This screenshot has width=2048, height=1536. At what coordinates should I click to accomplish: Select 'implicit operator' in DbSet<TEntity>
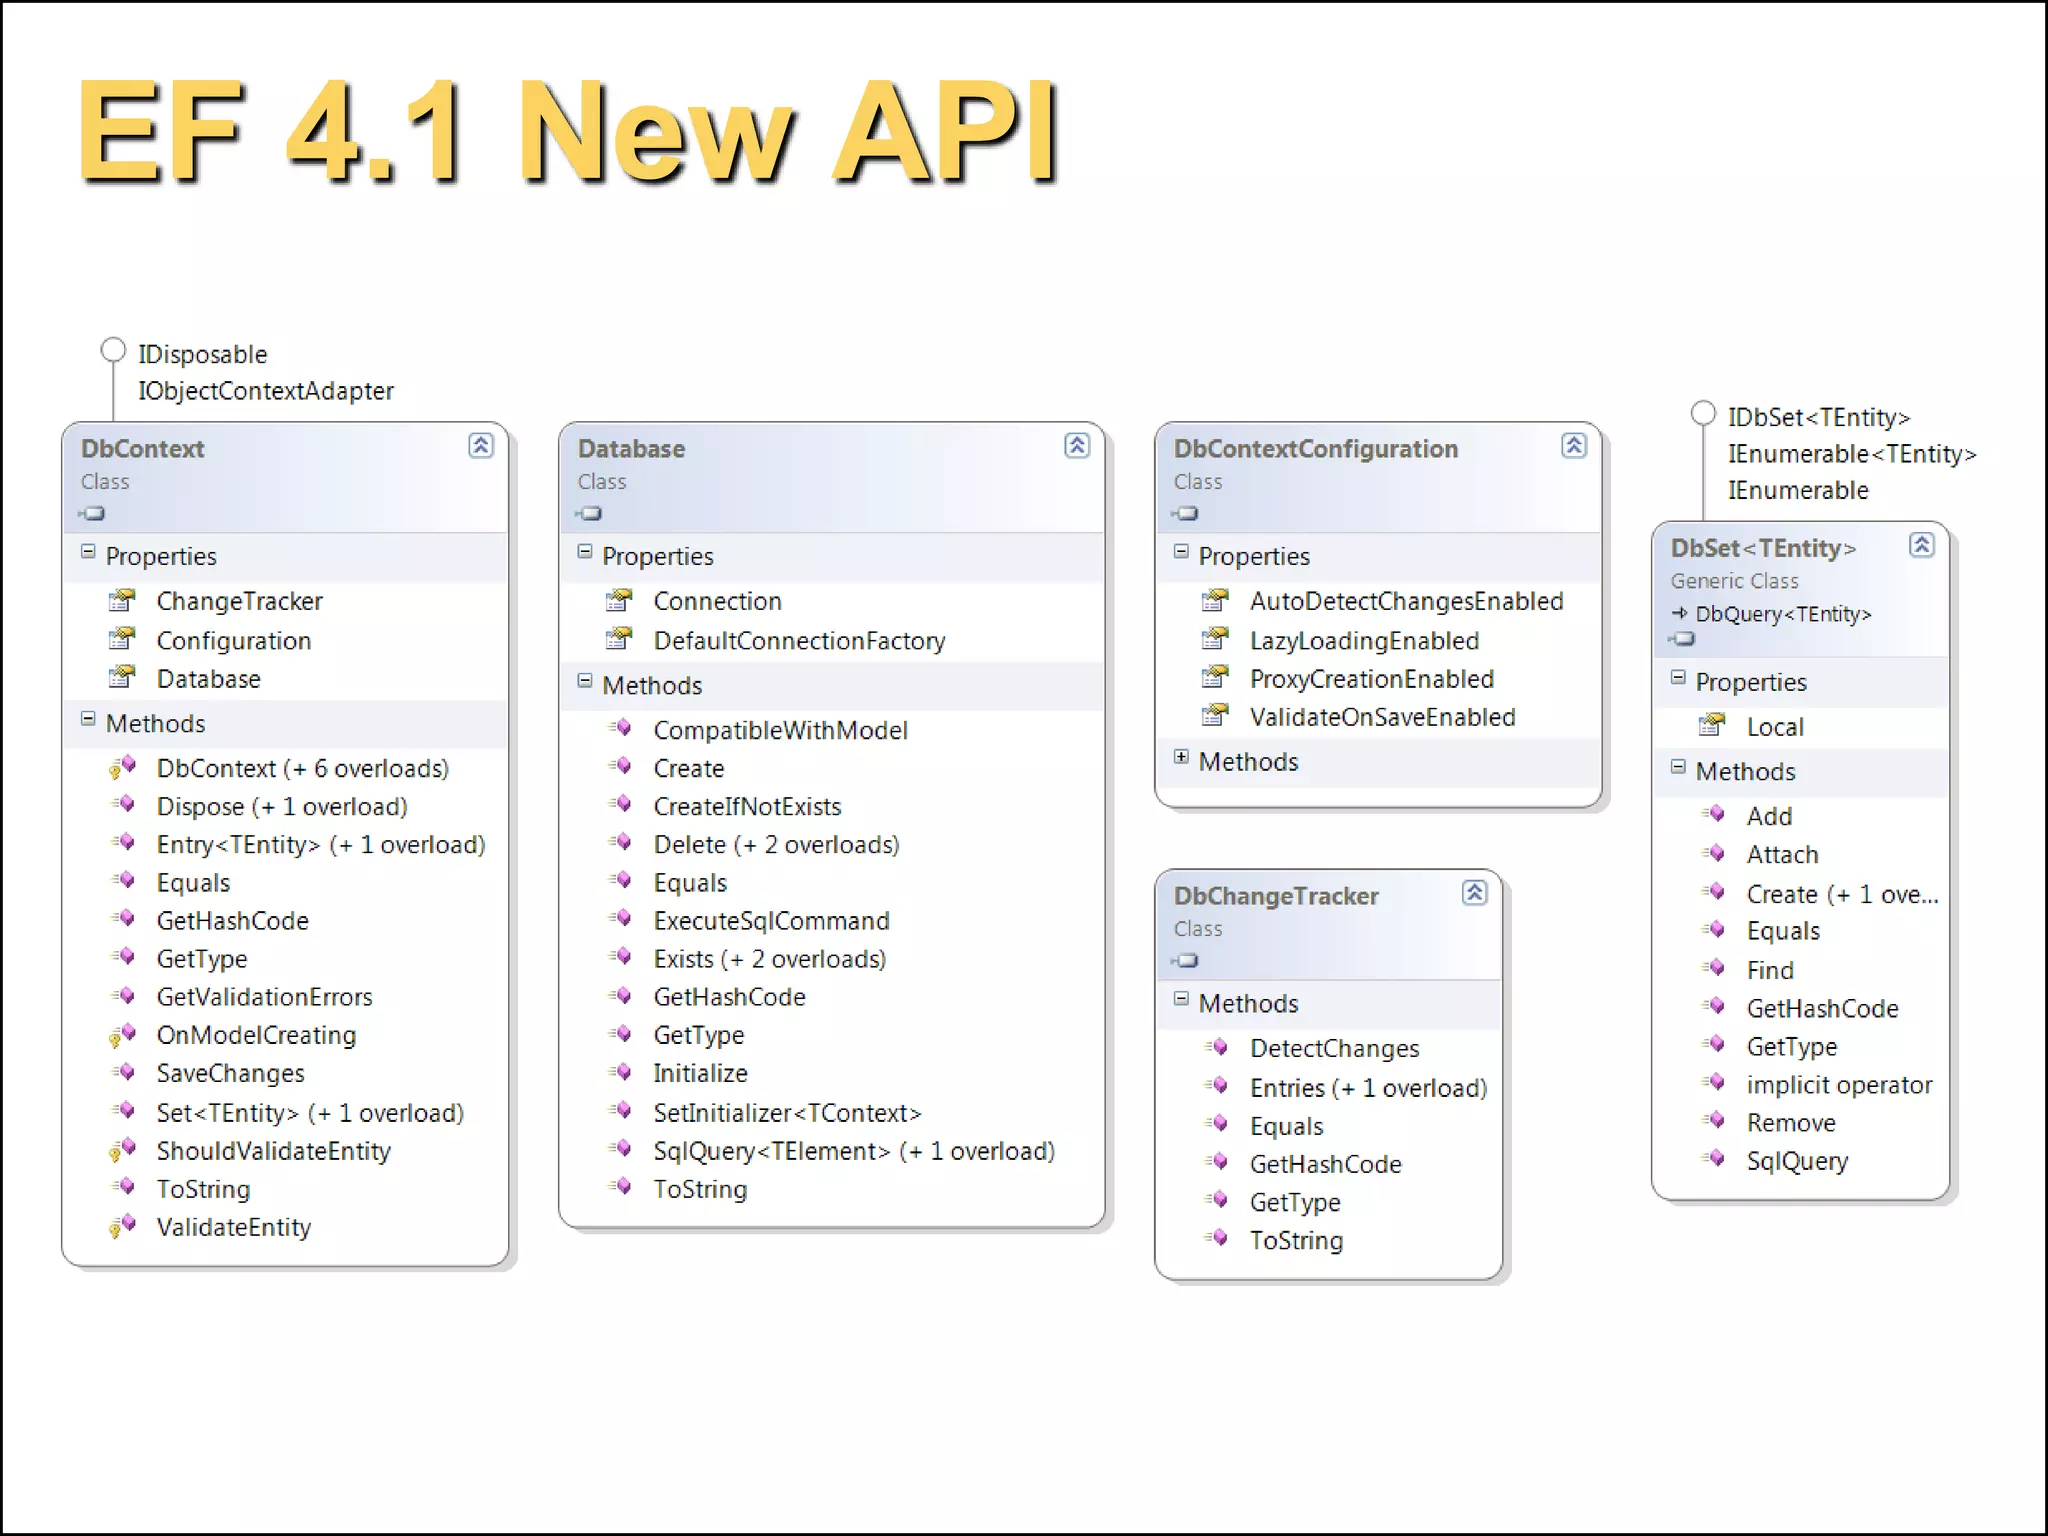pos(1839,1085)
